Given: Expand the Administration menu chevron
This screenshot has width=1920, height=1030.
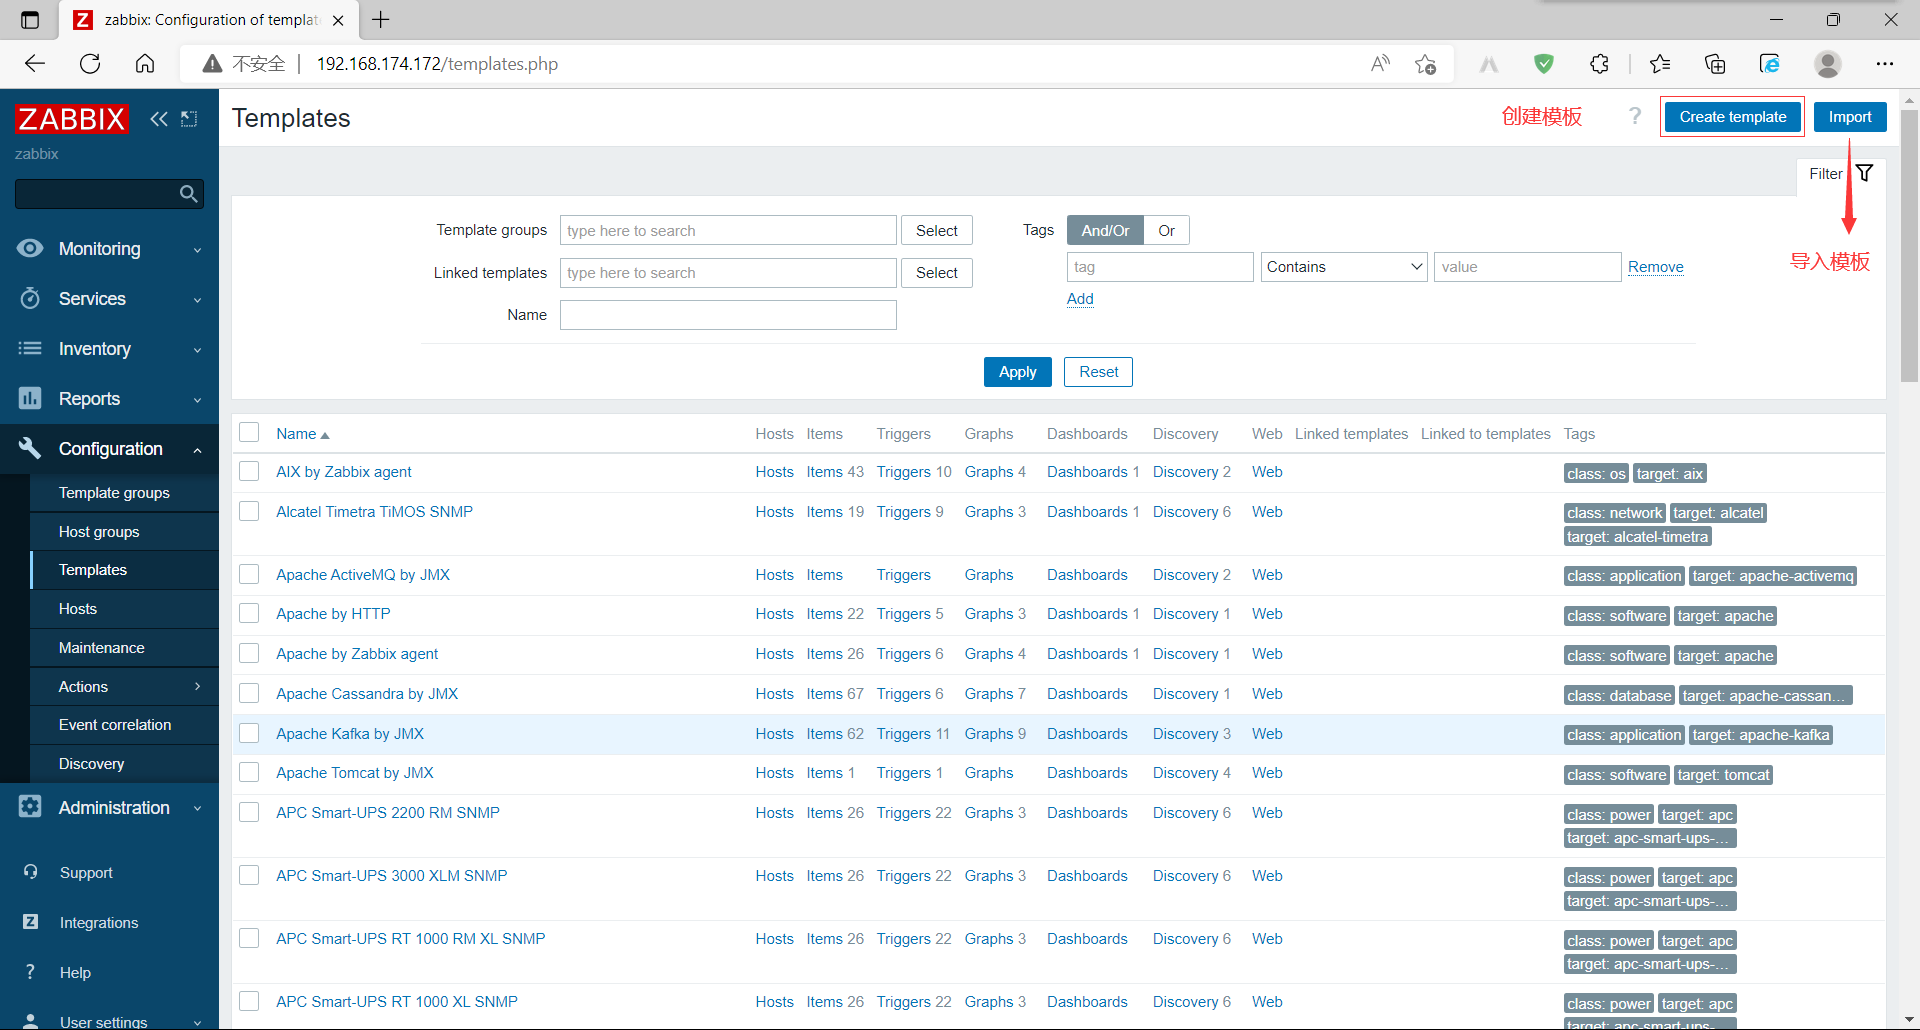Looking at the screenshot, I should pyautogui.click(x=197, y=808).
